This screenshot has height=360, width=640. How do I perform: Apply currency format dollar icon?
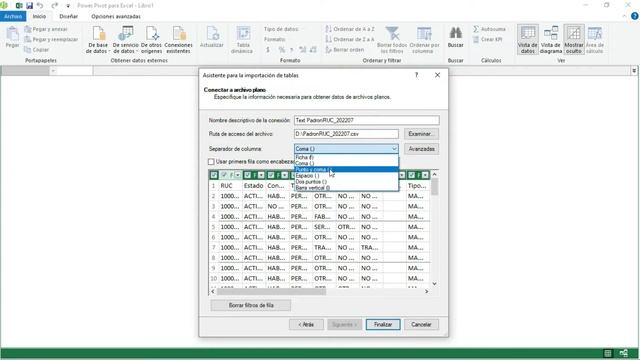[268, 50]
